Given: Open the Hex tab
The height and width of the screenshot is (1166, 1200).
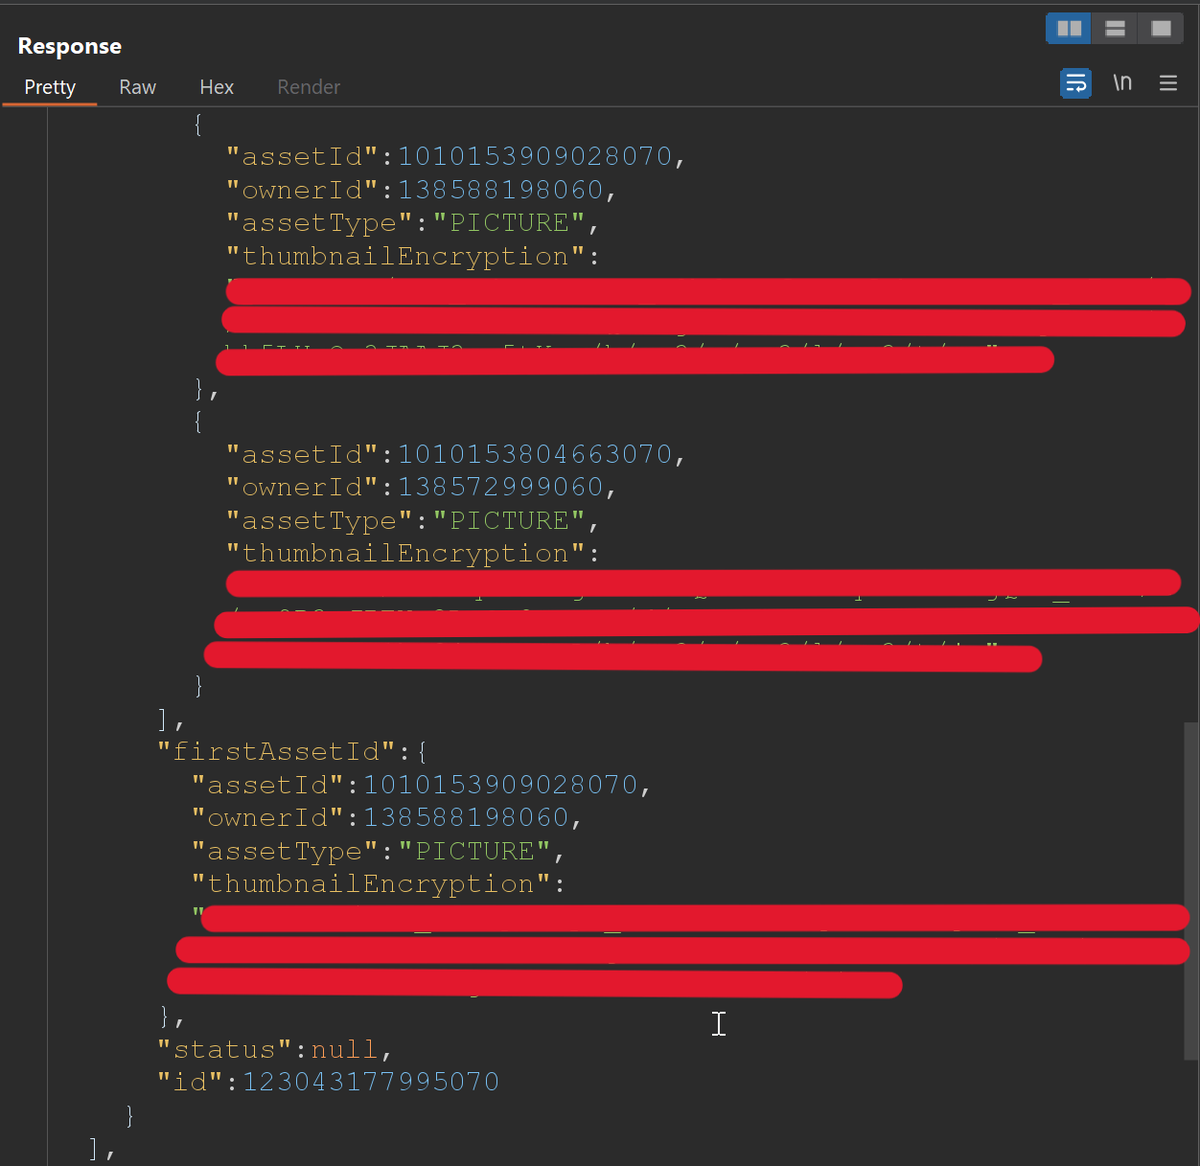Looking at the screenshot, I should pyautogui.click(x=216, y=87).
